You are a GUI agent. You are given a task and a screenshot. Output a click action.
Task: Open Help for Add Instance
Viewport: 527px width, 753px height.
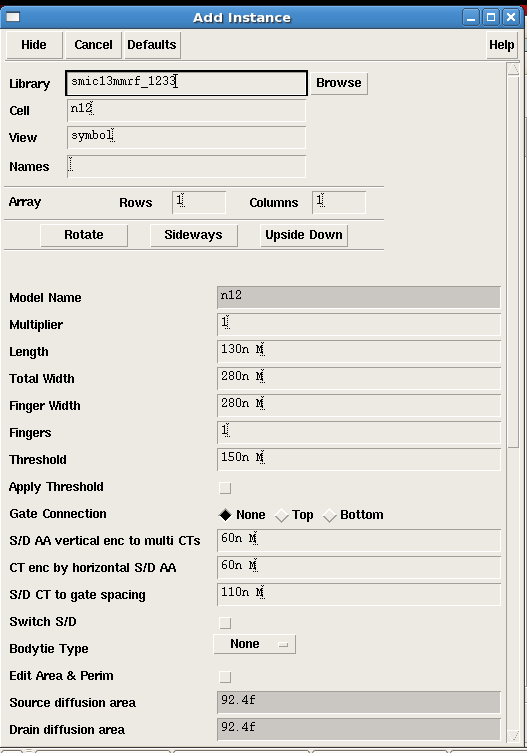[502, 45]
